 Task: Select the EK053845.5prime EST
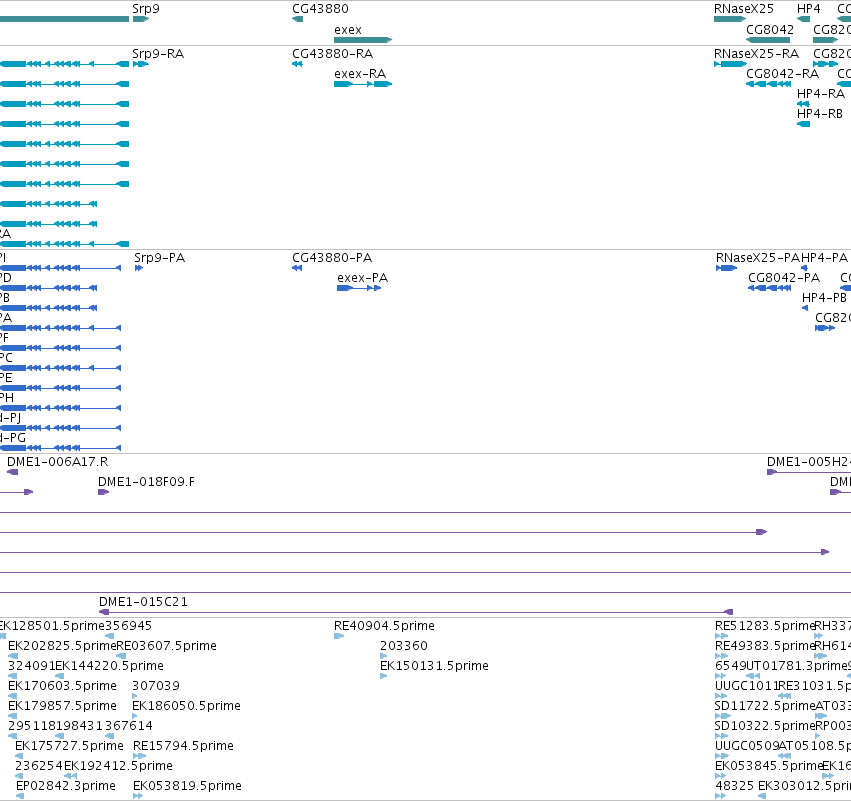click(721, 776)
